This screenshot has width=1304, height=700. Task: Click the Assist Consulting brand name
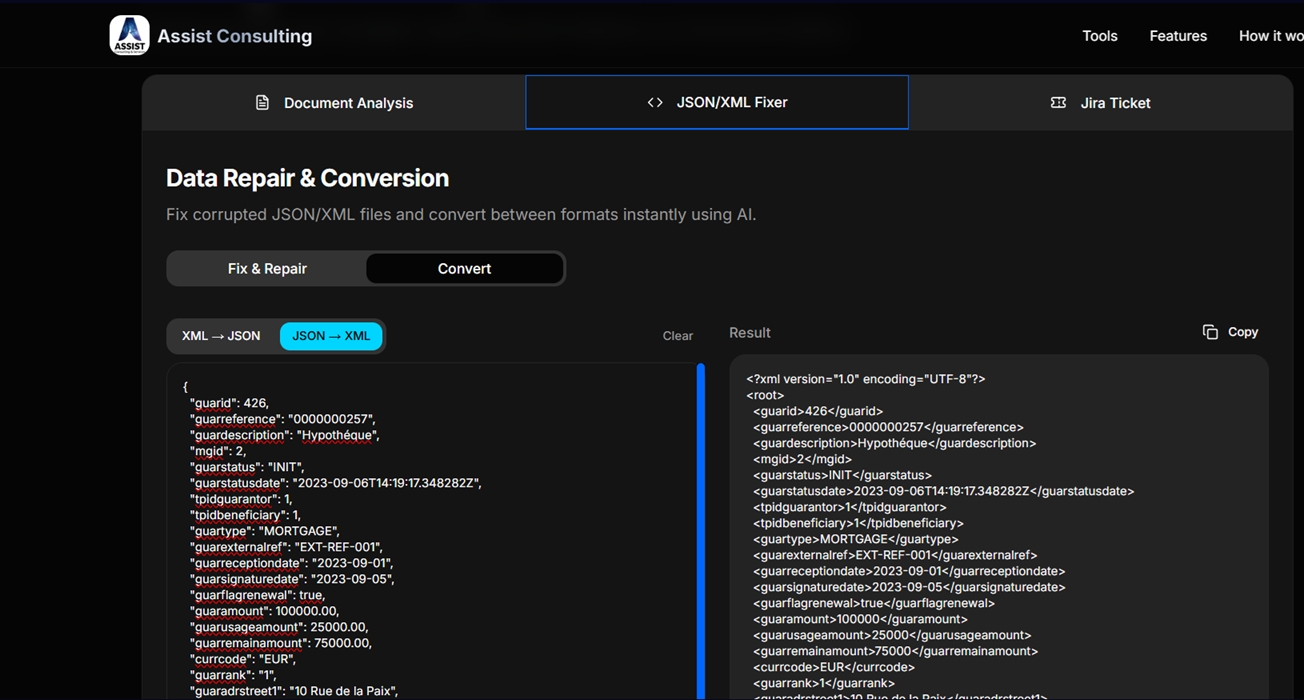click(x=235, y=36)
